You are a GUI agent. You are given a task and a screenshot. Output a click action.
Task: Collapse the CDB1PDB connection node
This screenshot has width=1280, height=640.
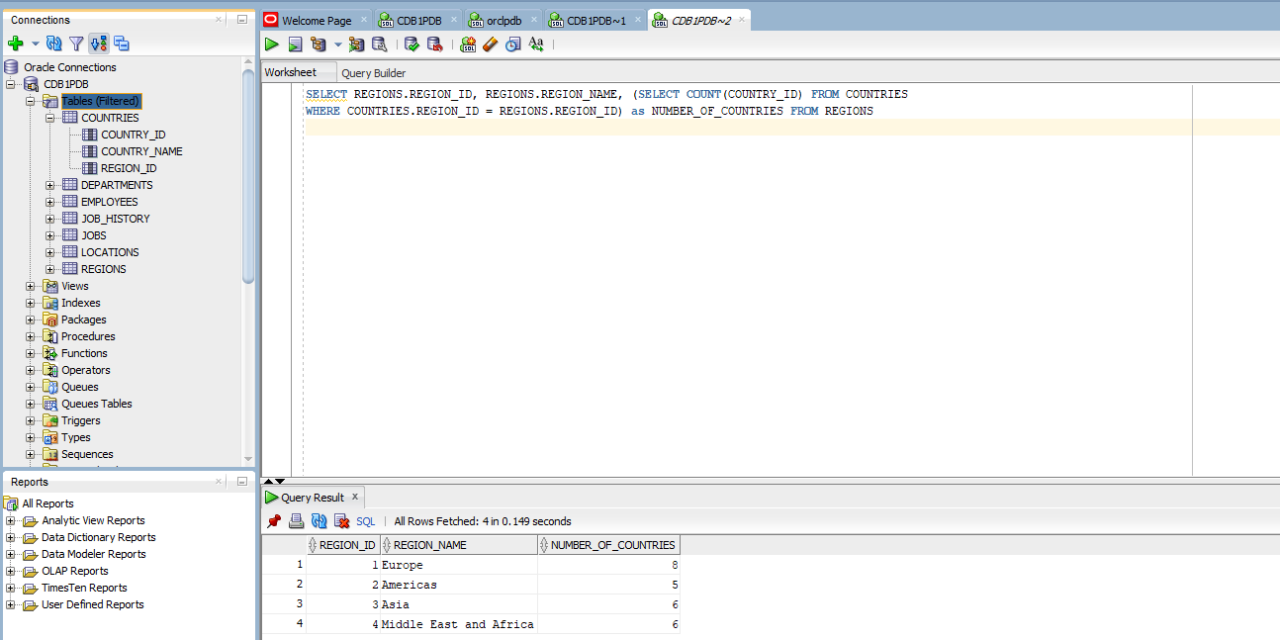coord(11,84)
